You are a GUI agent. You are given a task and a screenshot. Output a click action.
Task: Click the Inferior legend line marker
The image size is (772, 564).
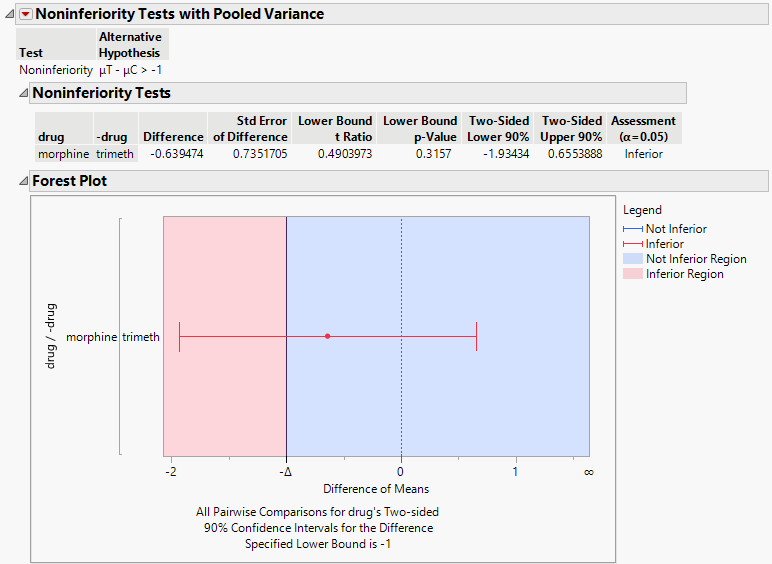(x=633, y=244)
